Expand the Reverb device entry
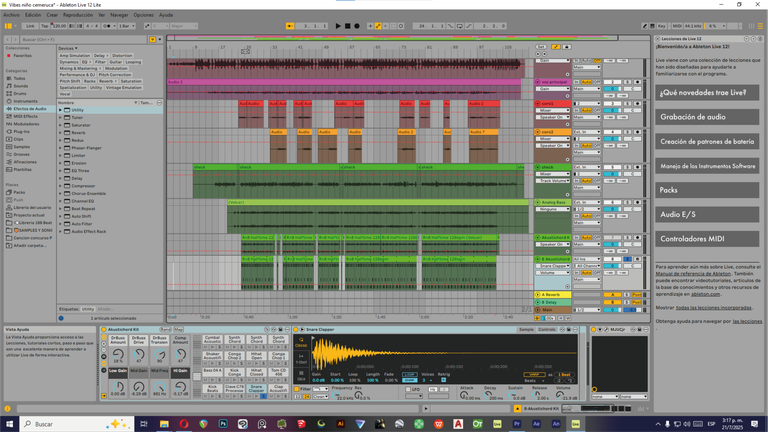This screenshot has width=768, height=432. pos(61,133)
